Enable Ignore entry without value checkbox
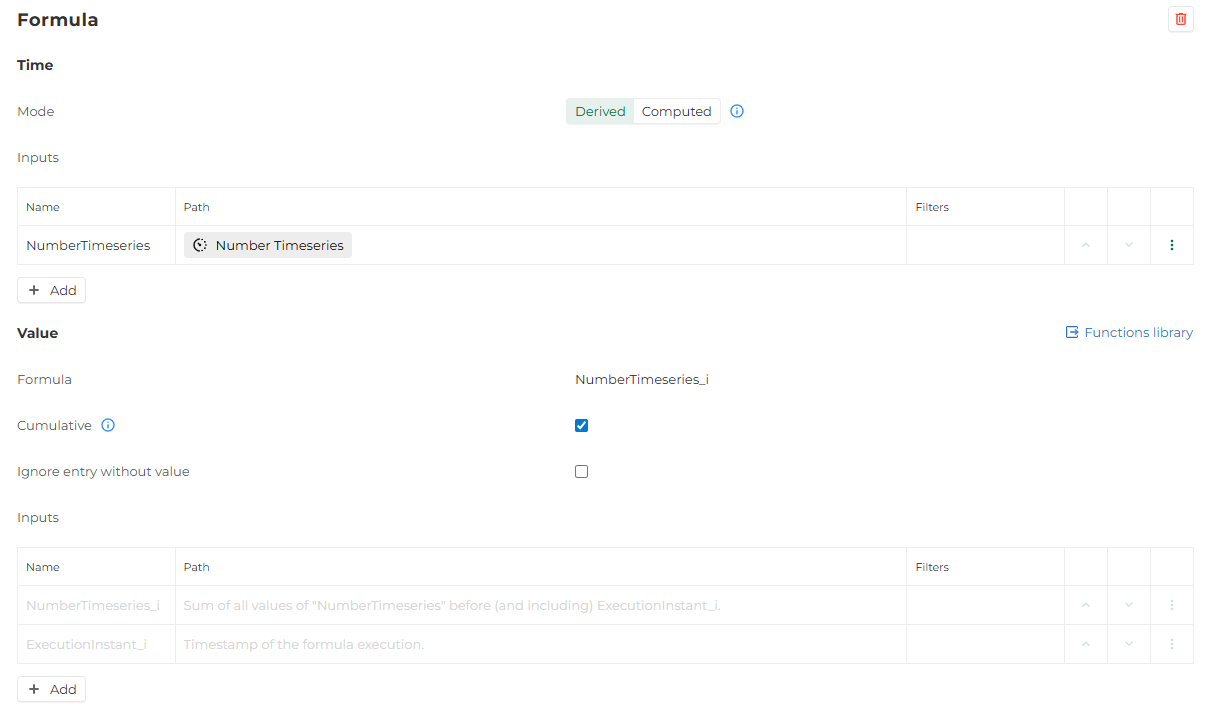 [x=581, y=471]
